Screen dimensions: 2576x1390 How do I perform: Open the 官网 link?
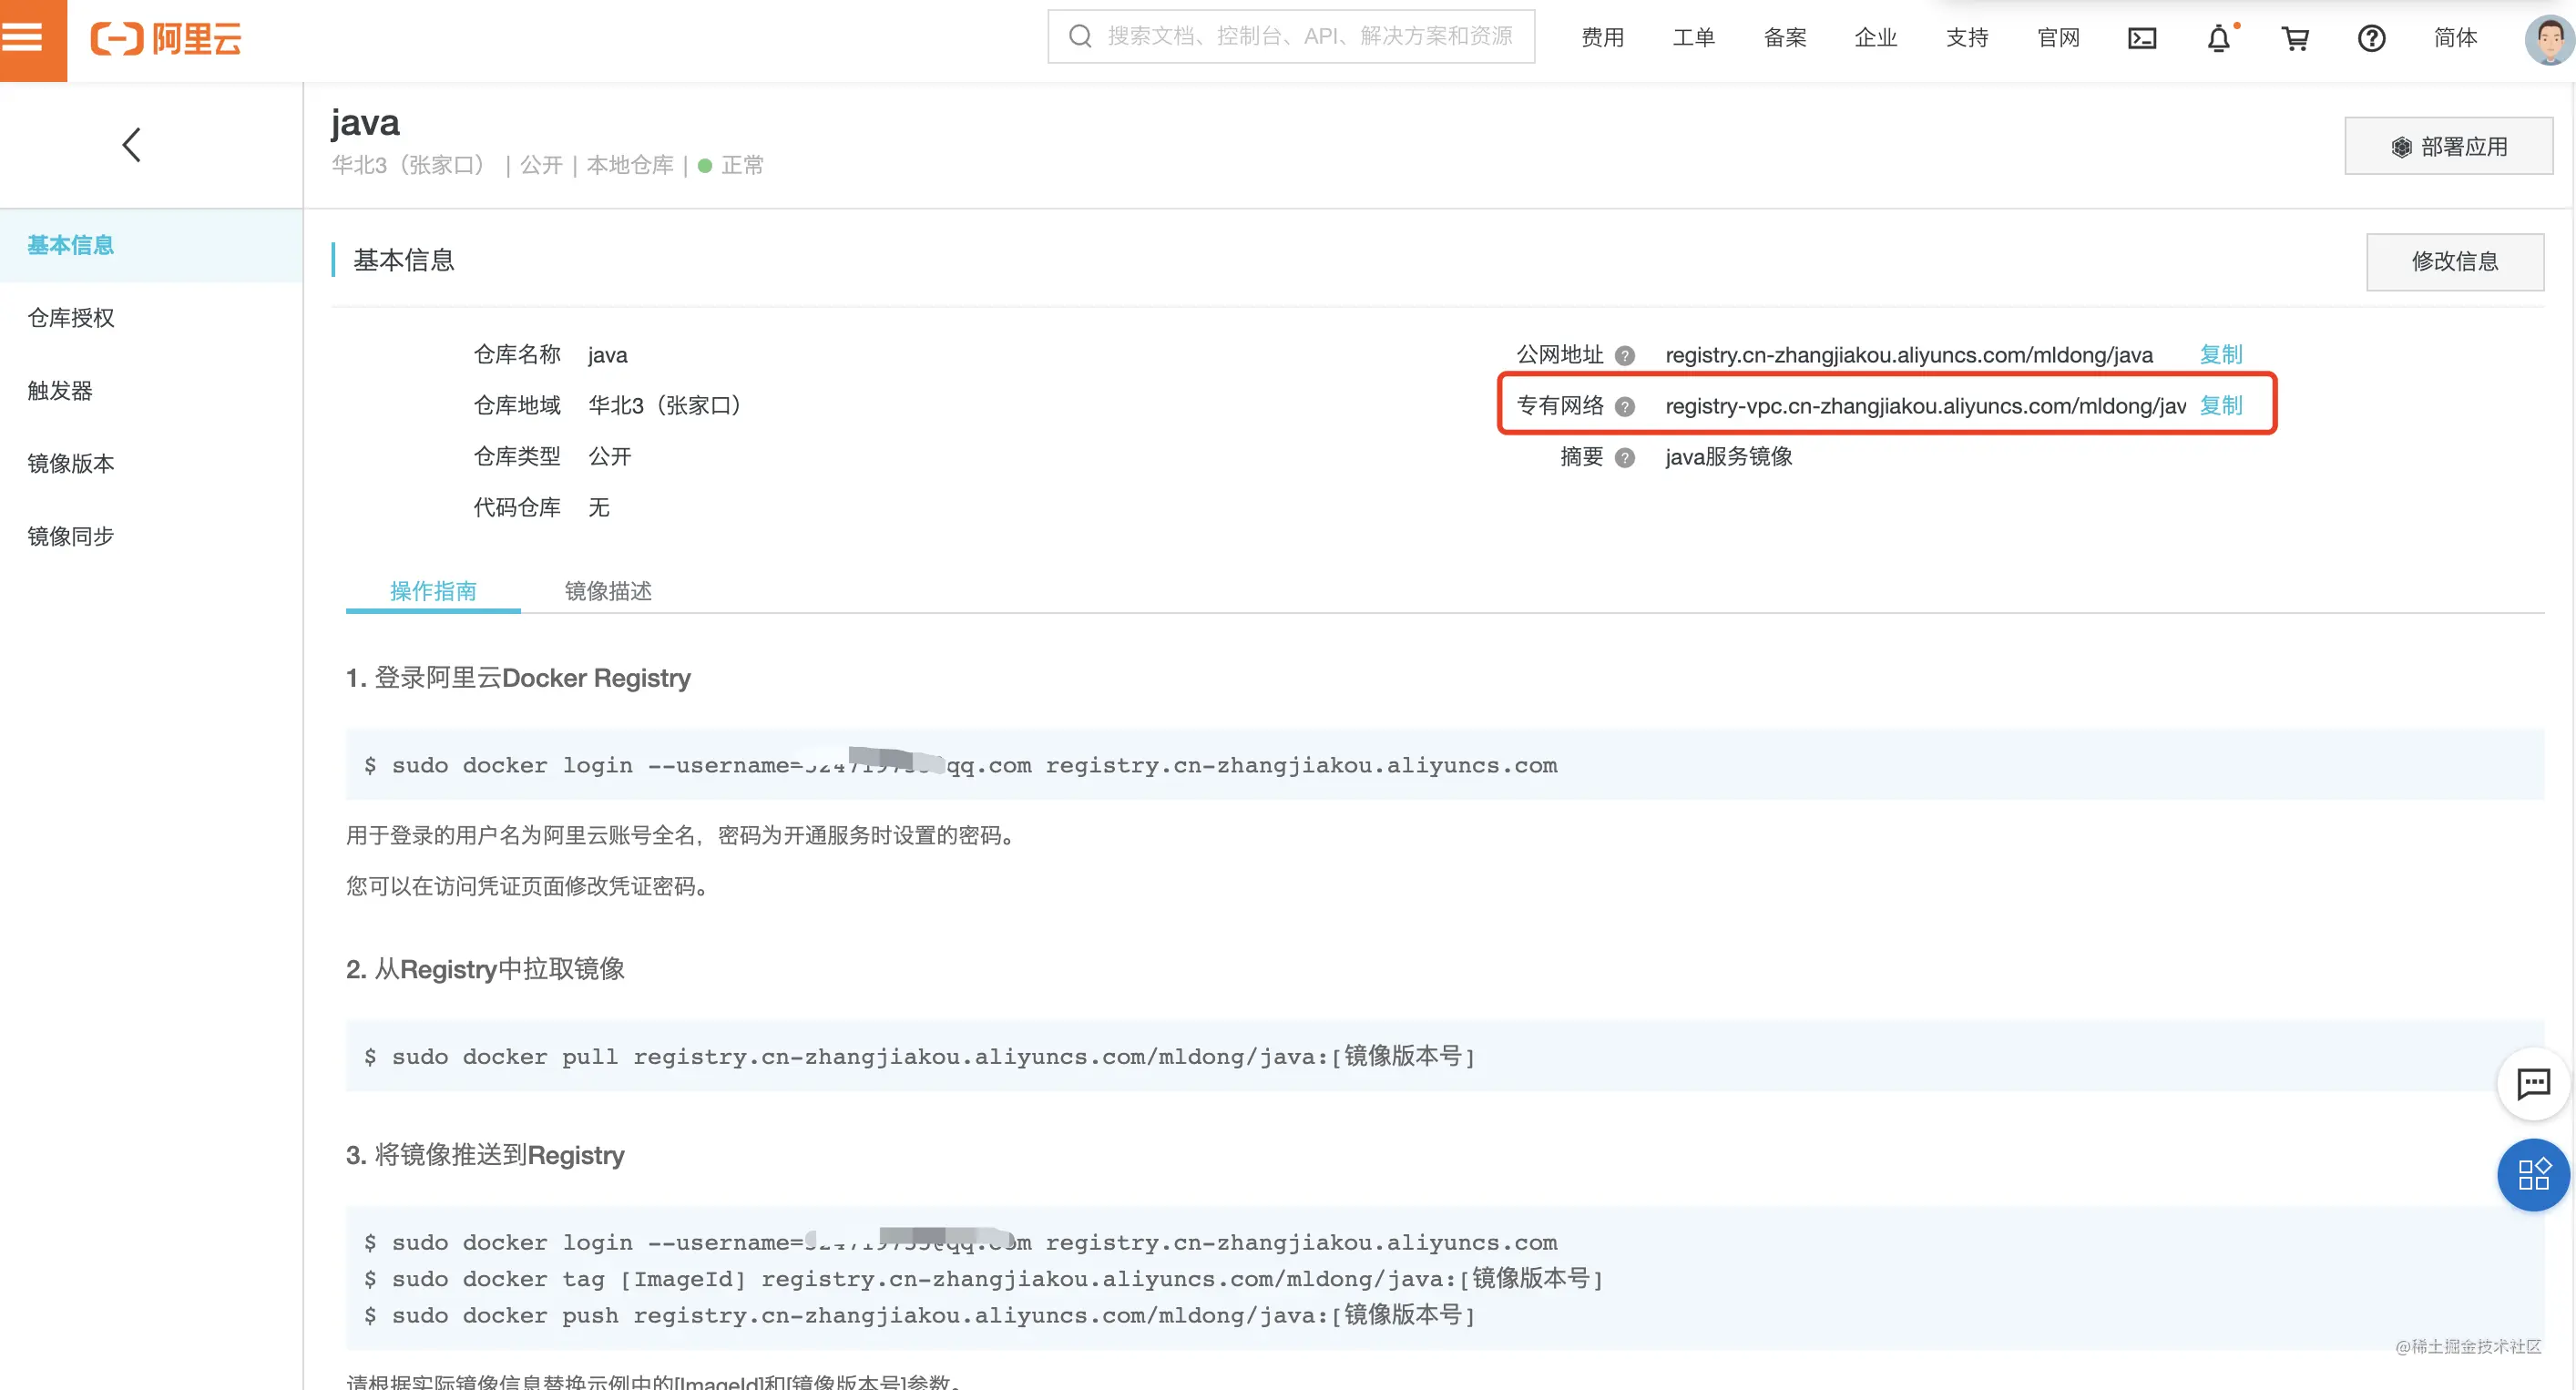click(x=2058, y=38)
